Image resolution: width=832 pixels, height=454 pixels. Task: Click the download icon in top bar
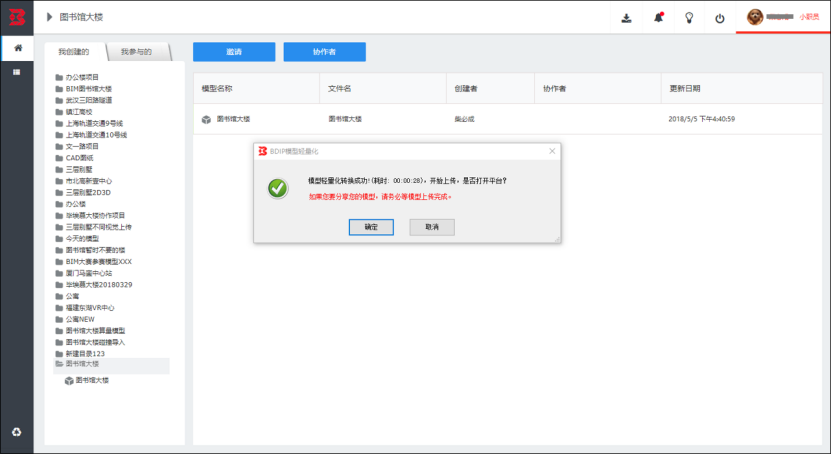click(x=626, y=18)
